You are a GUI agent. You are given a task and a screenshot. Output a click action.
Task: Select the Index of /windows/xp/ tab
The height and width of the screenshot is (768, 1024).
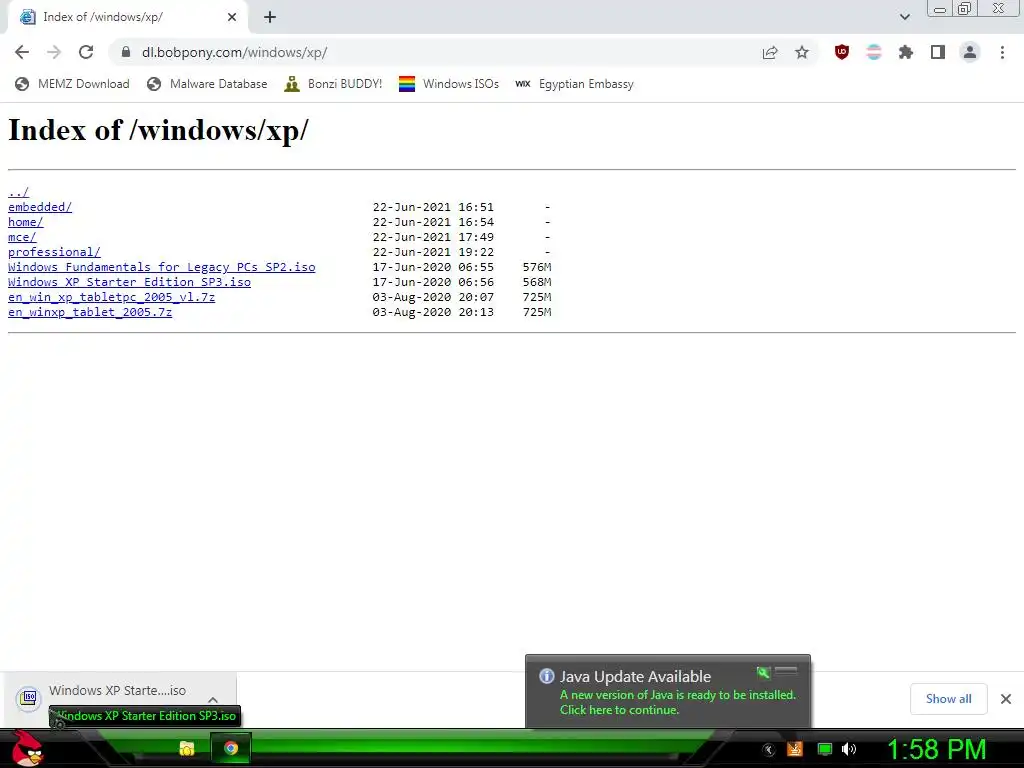(128, 18)
